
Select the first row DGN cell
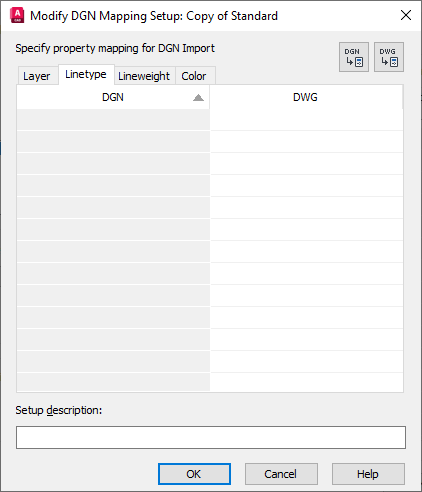113,120
